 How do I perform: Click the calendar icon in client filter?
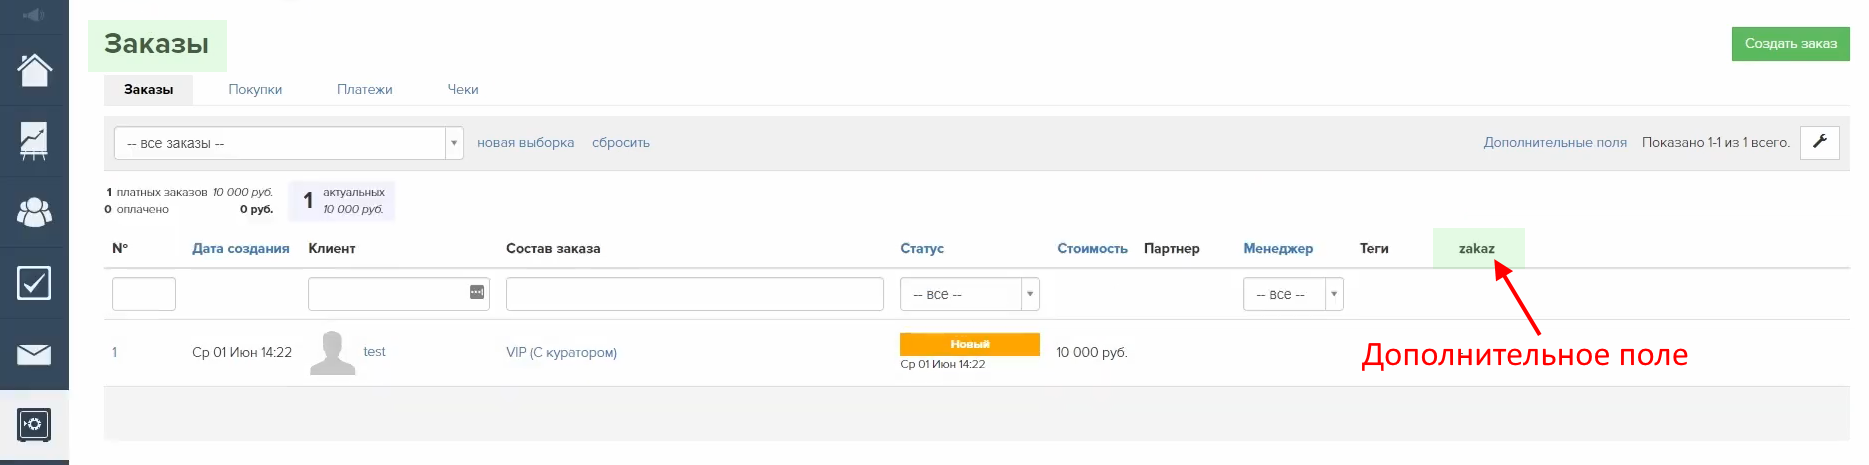477,292
